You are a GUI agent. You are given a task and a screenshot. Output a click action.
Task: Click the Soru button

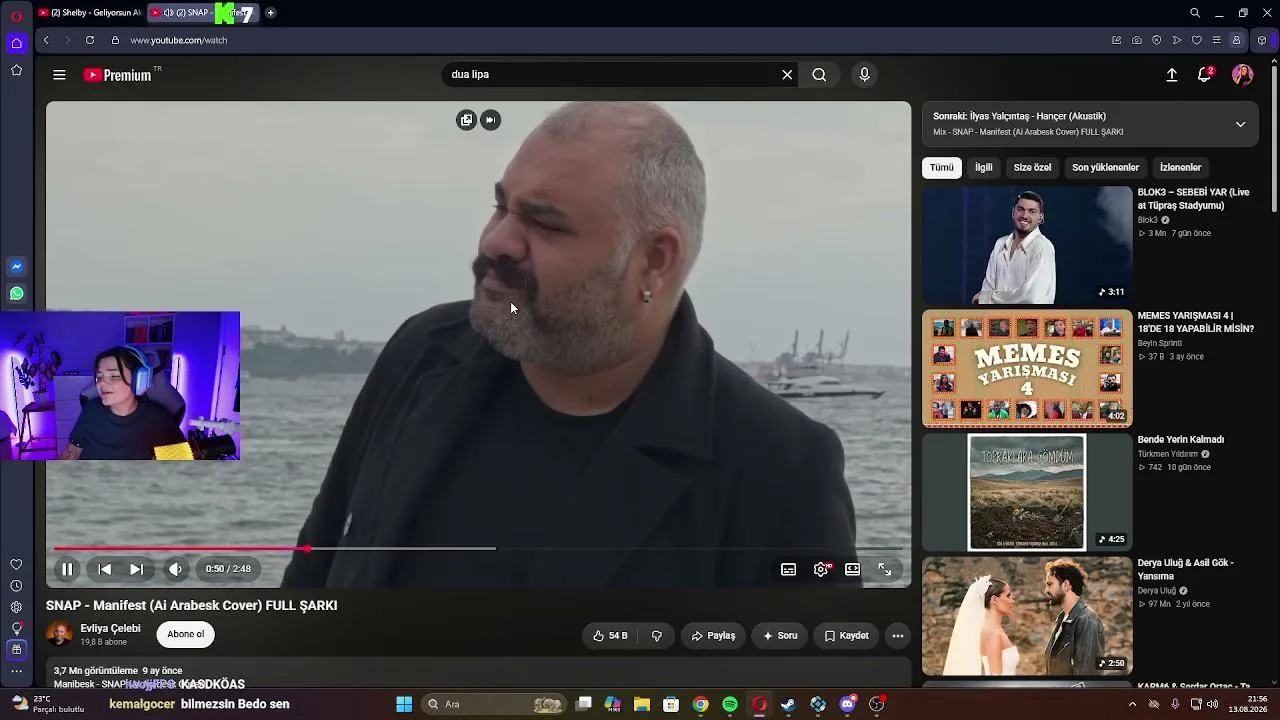[x=780, y=636]
